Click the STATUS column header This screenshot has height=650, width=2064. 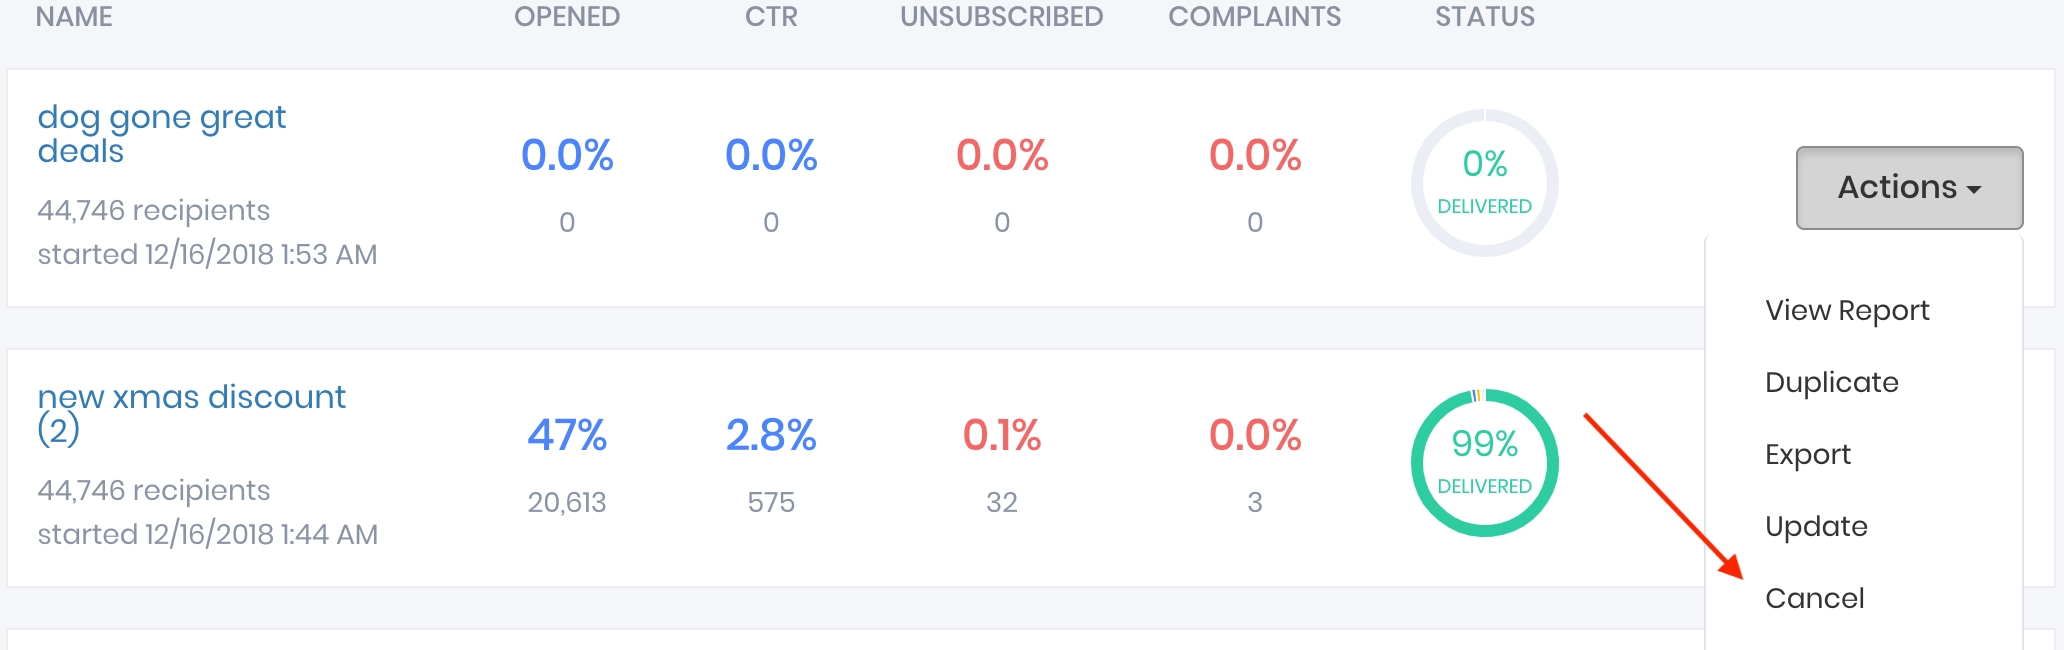click(x=1484, y=17)
